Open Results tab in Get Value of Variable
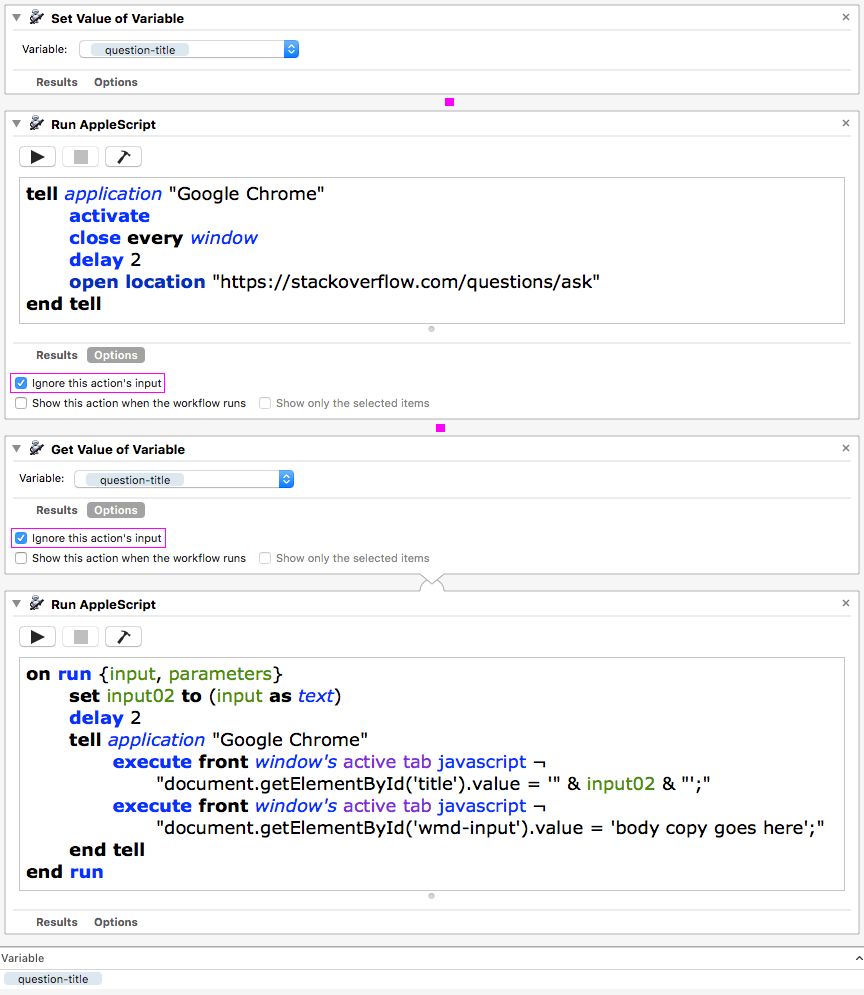Image resolution: width=864 pixels, height=995 pixels. click(56, 510)
